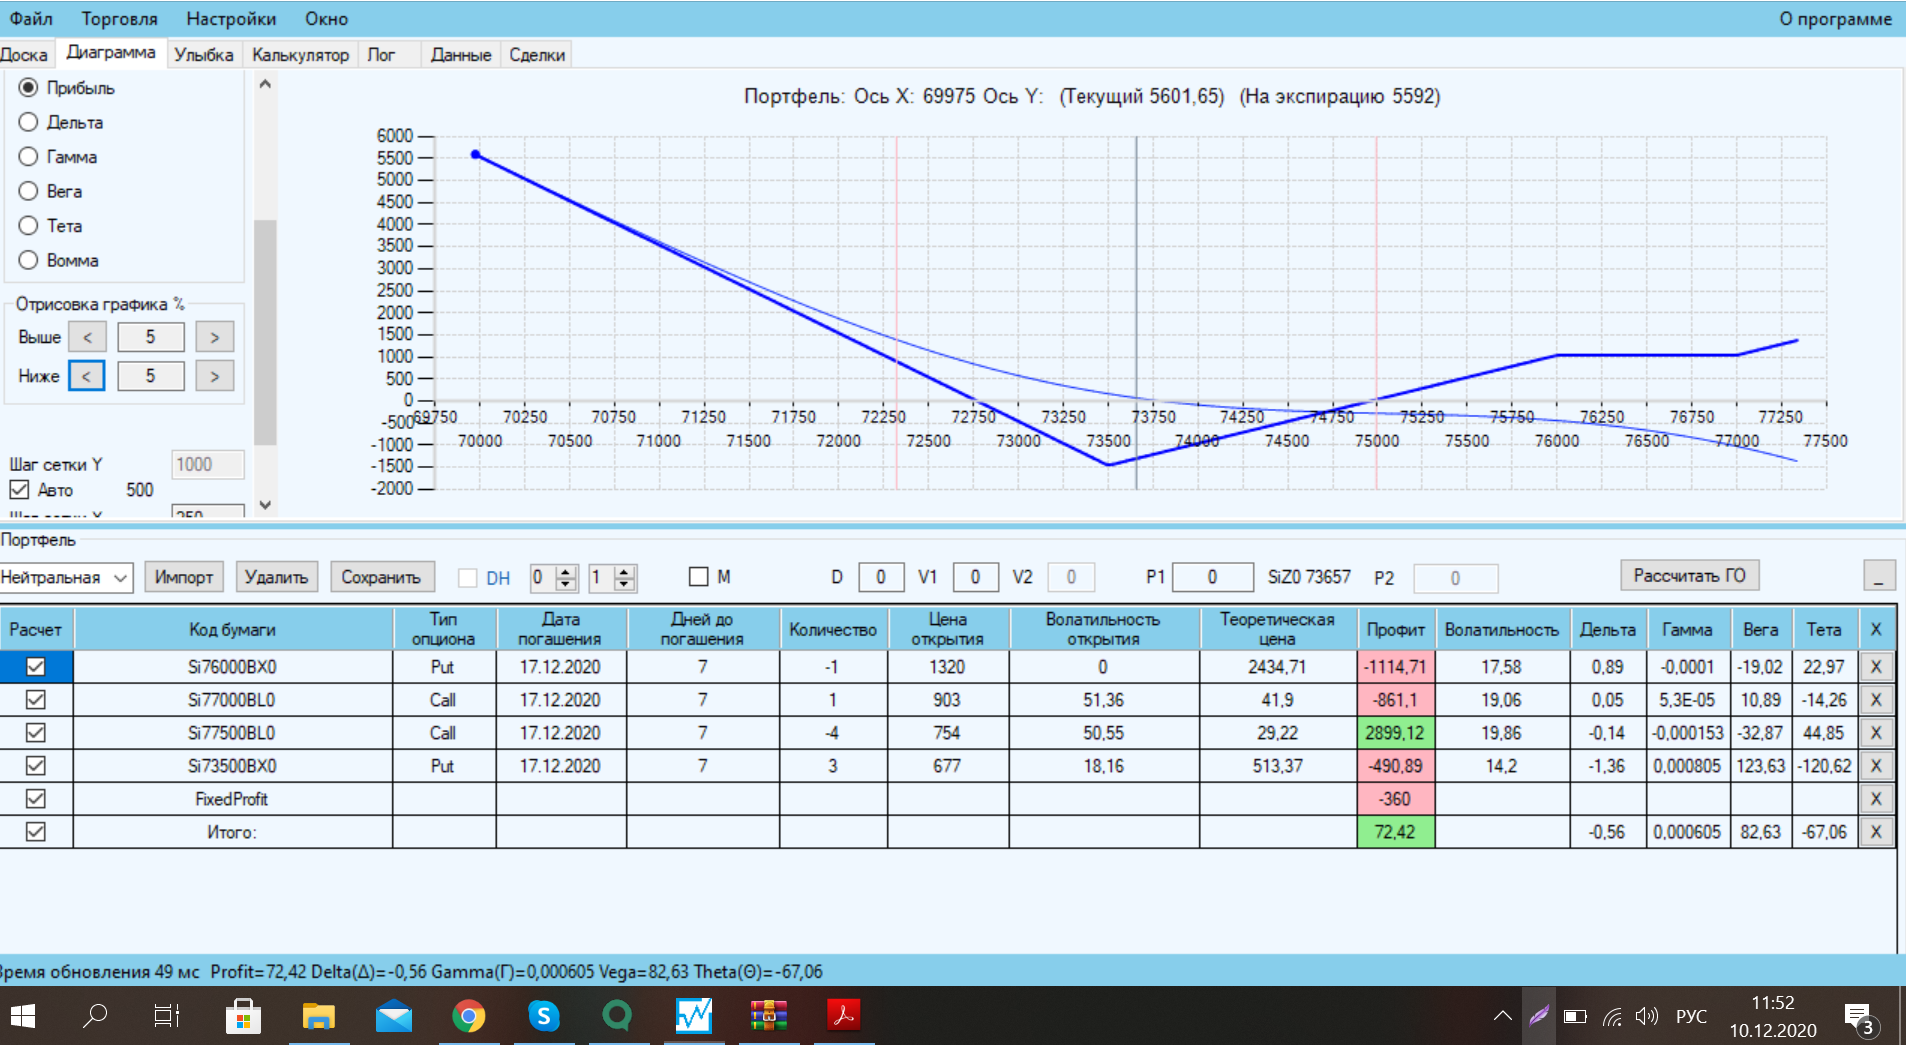Uncheck the Si76000BX0 row calculation checkbox
Viewport: 1906px width, 1045px height.
(x=36, y=667)
